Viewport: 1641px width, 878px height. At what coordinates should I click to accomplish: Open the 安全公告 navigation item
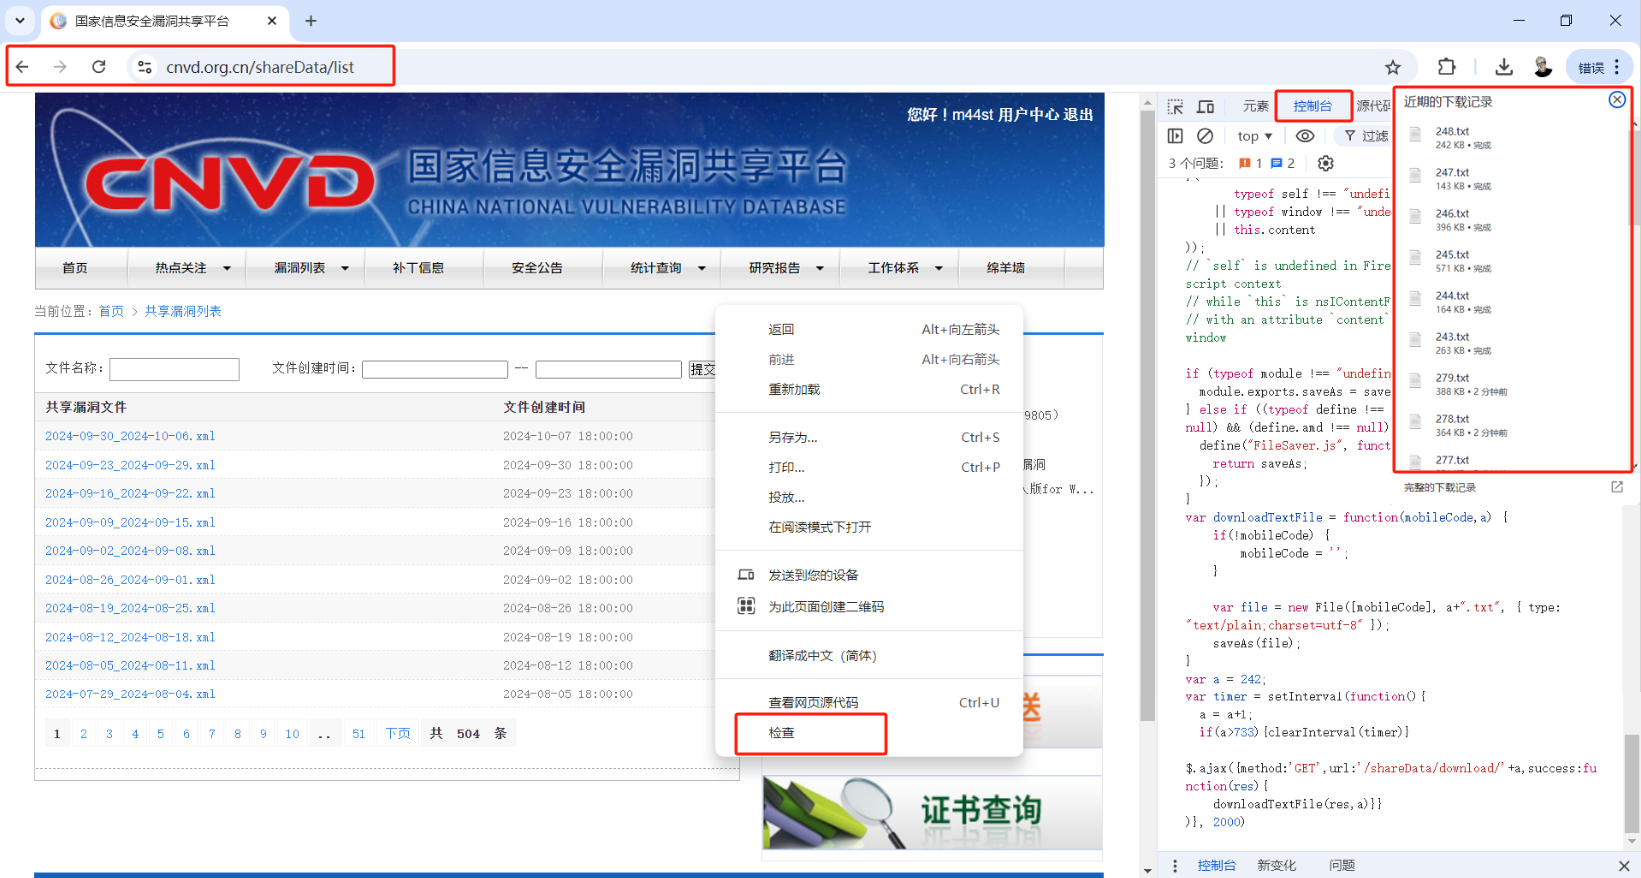[537, 268]
